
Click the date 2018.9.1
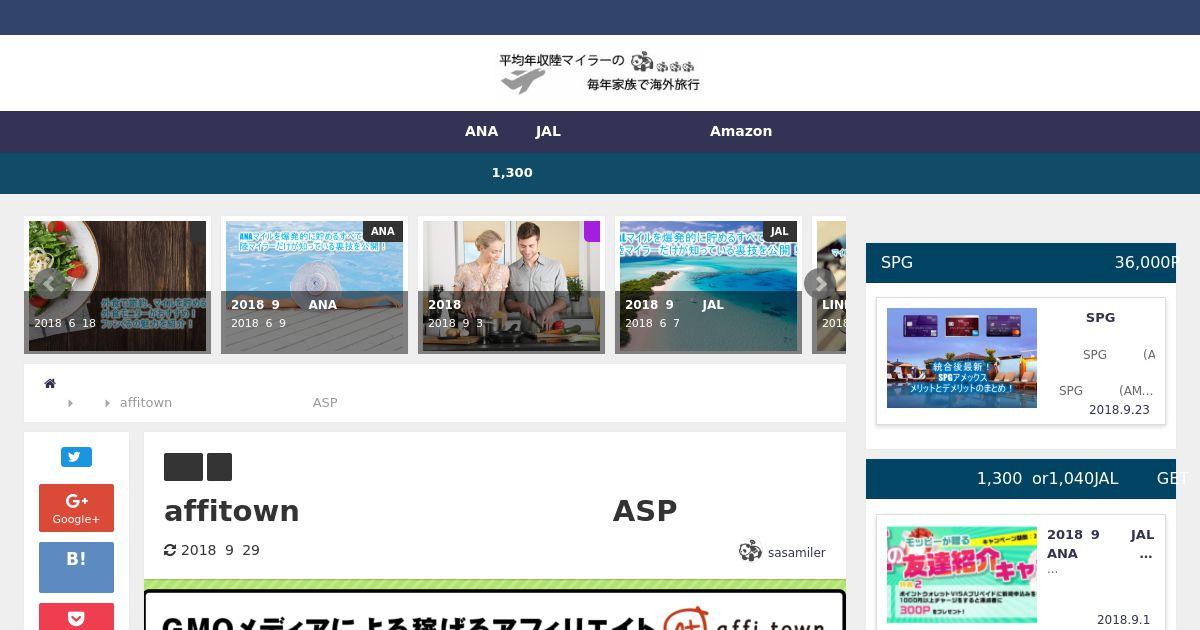point(1123,620)
